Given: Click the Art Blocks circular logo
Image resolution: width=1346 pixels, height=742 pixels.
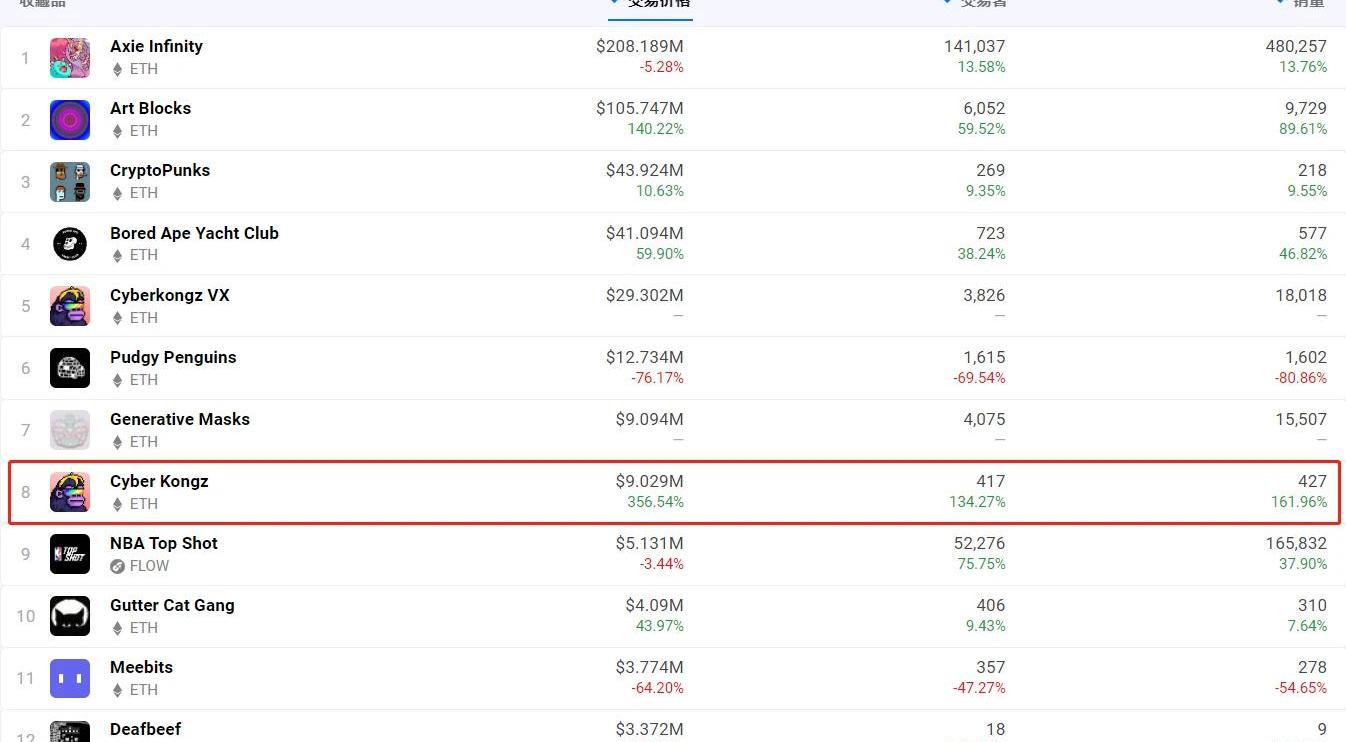Looking at the screenshot, I should pos(70,120).
